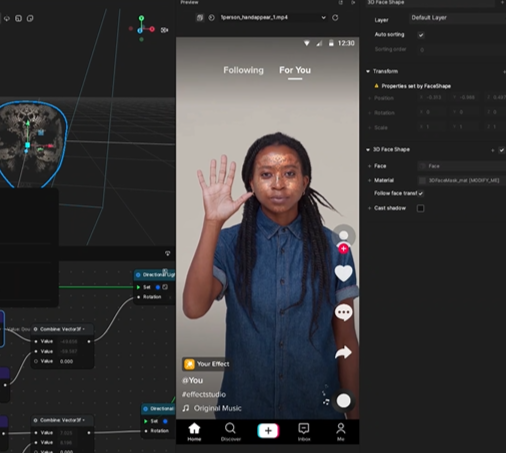Viewport: 506px width, 453px height.
Task: Open the Inbox icon
Action: click(304, 432)
